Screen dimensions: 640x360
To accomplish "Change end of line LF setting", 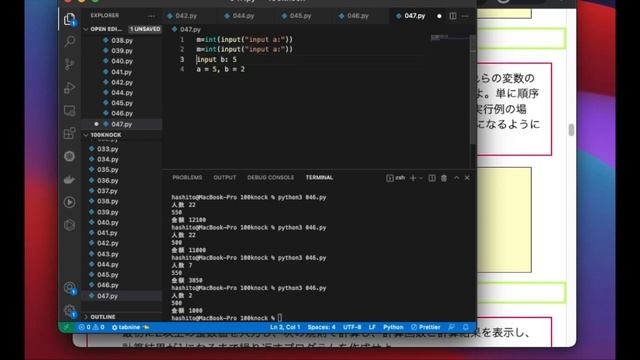I will [372, 327].
